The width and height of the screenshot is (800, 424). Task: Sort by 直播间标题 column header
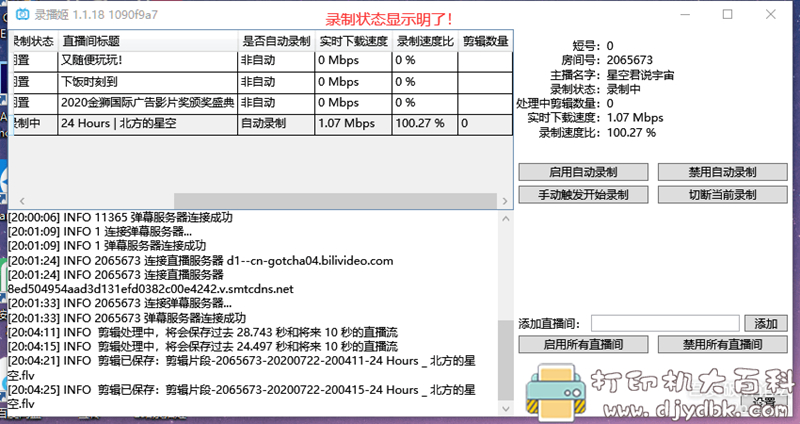pos(148,41)
